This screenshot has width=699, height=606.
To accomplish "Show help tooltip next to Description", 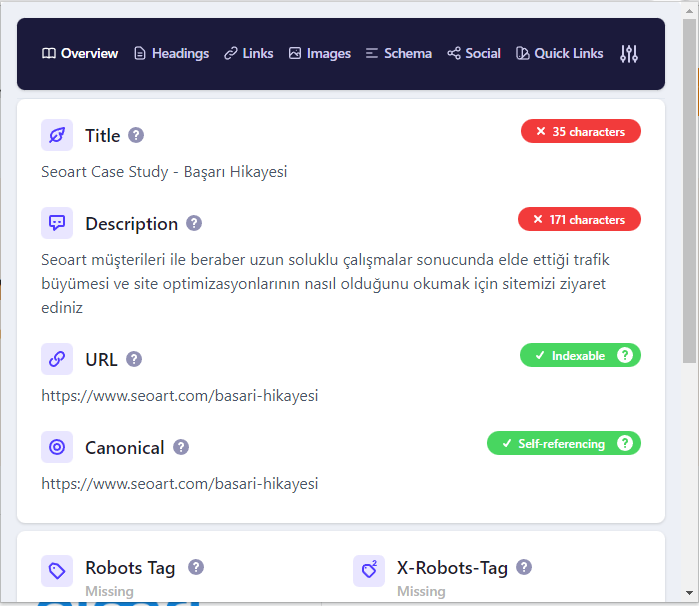I will point(194,223).
